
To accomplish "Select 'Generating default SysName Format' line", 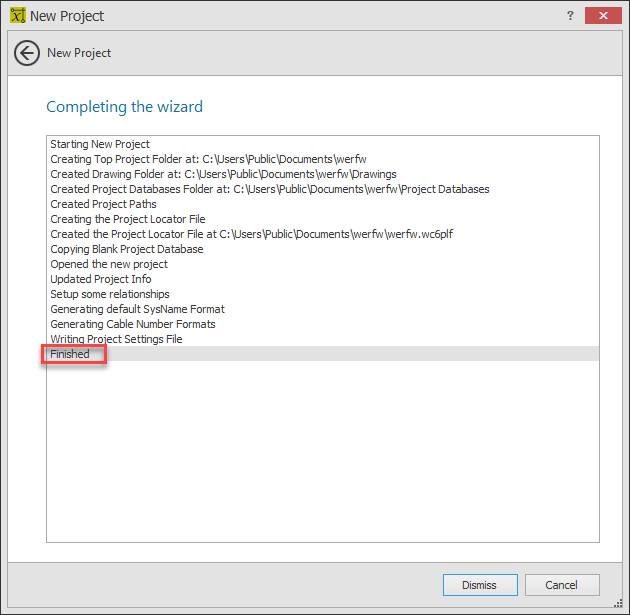I will [x=323, y=309].
